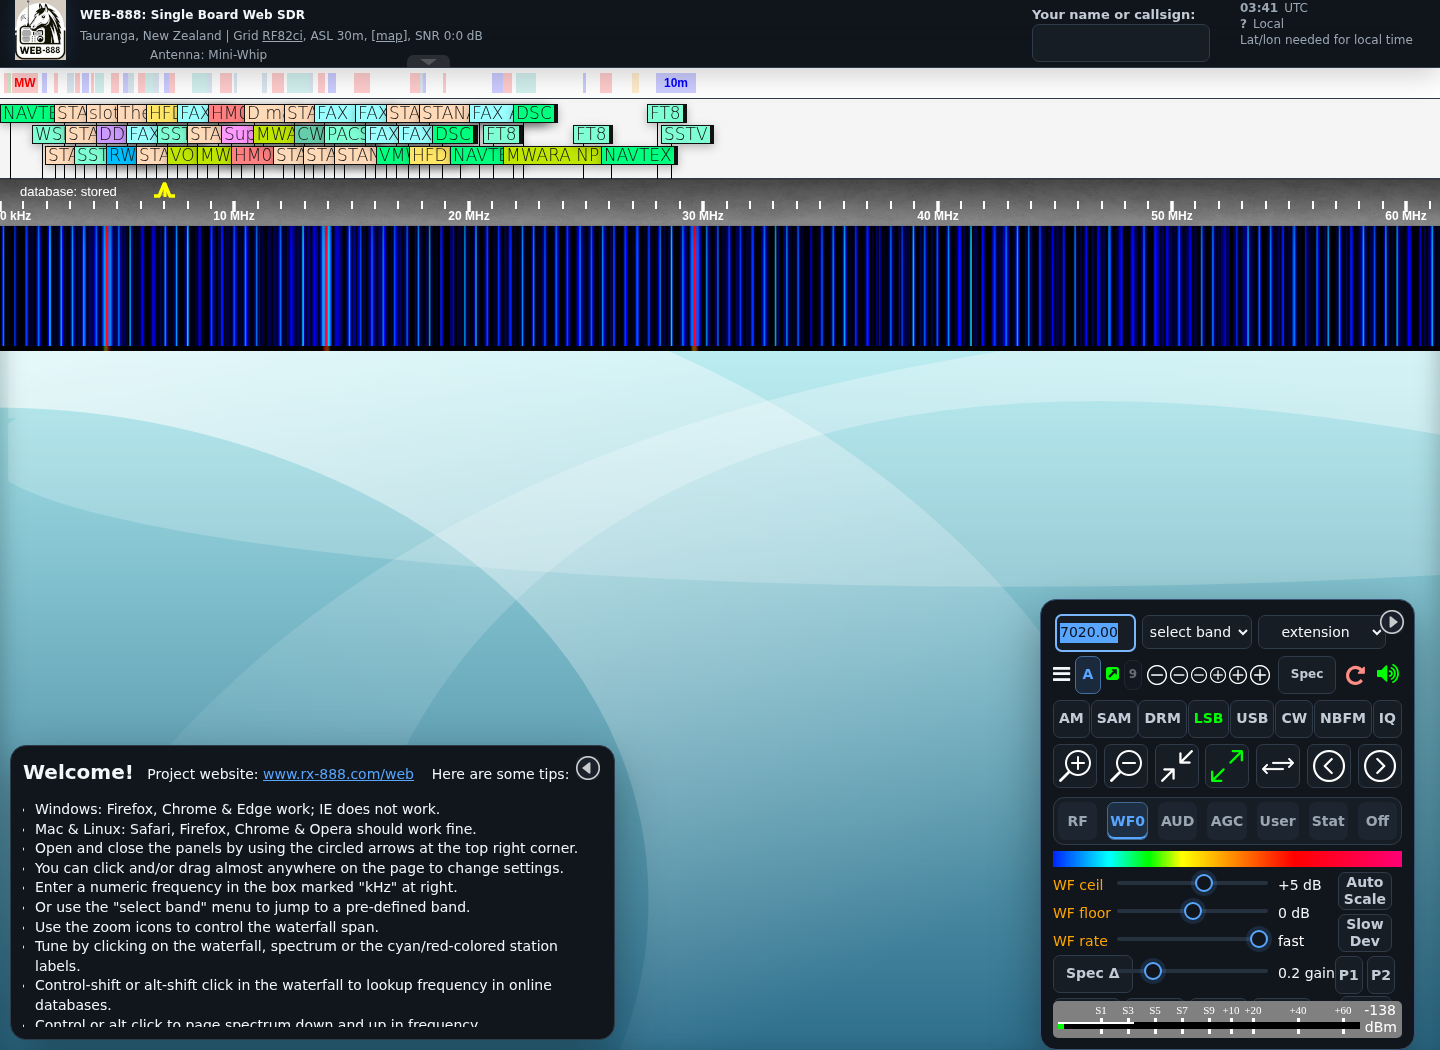Collapse the control panel with its circled arrow
Image resolution: width=1440 pixels, height=1050 pixels.
pyautogui.click(x=1392, y=622)
